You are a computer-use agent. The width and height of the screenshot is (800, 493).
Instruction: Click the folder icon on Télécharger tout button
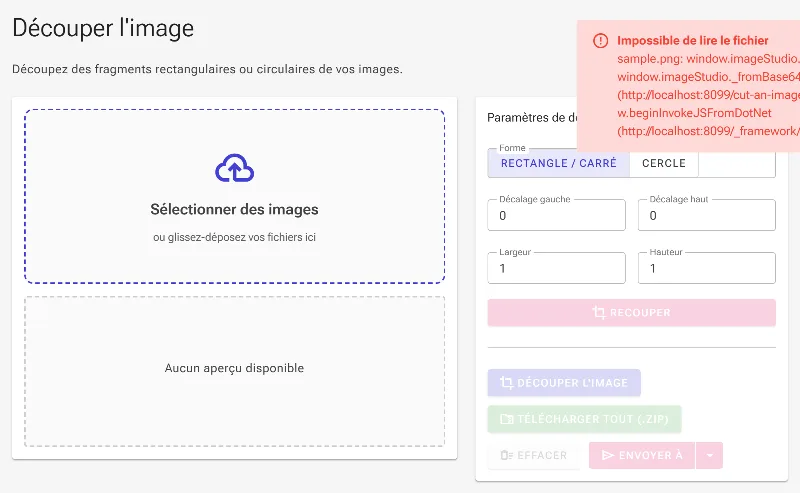click(x=507, y=419)
